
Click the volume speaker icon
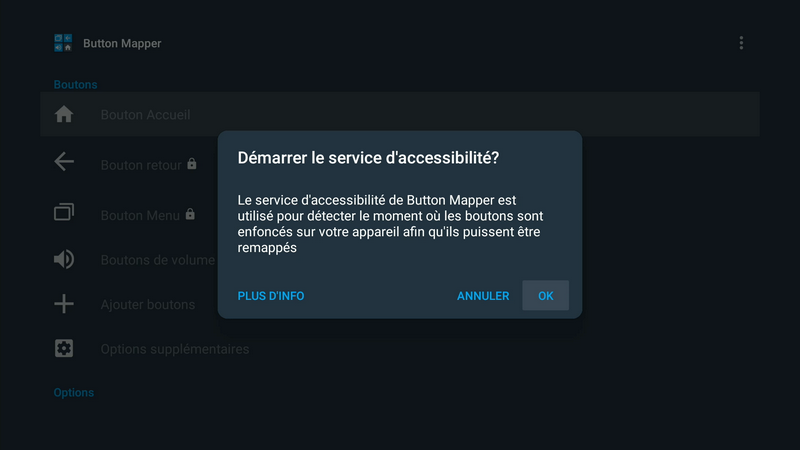pyautogui.click(x=64, y=260)
